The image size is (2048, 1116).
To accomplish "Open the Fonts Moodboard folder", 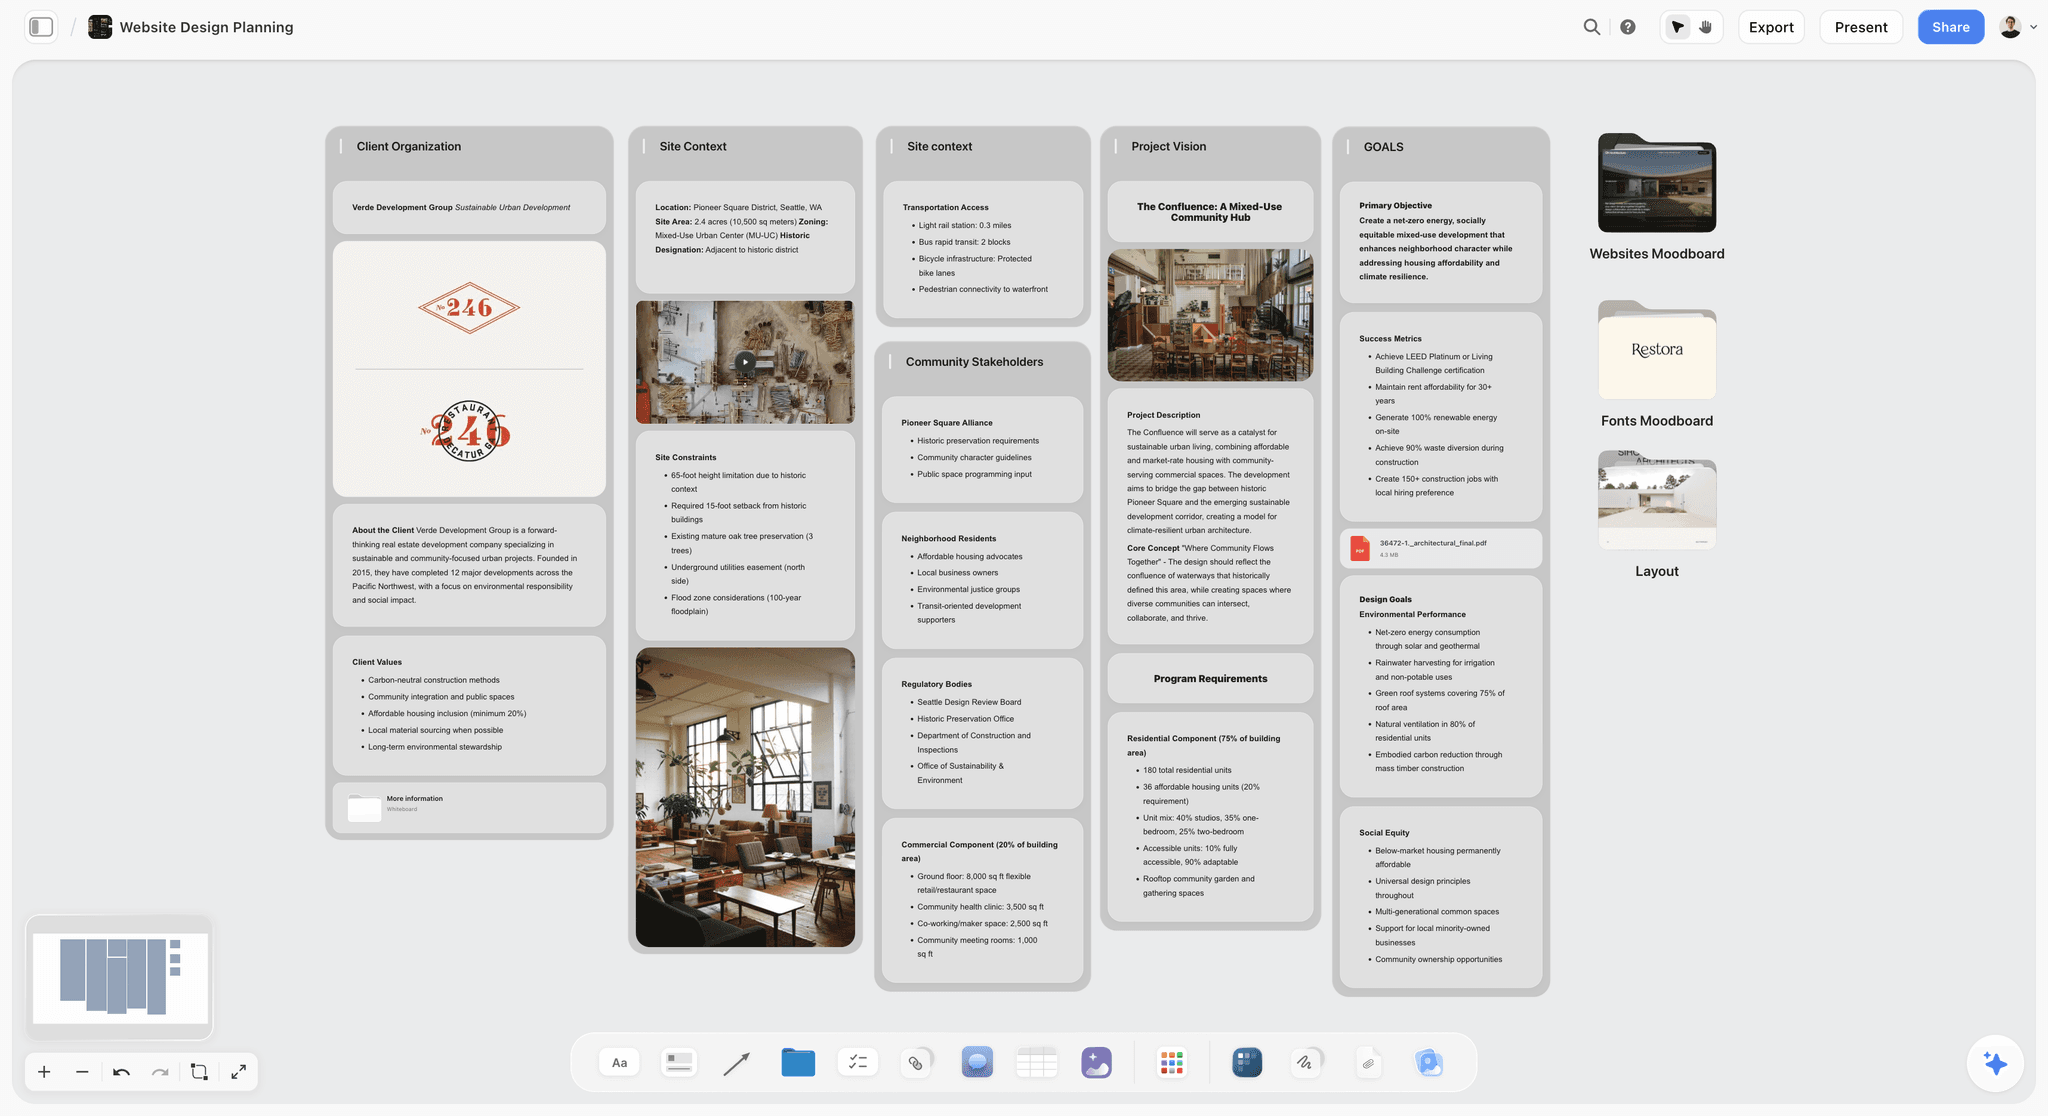I will tap(1657, 350).
